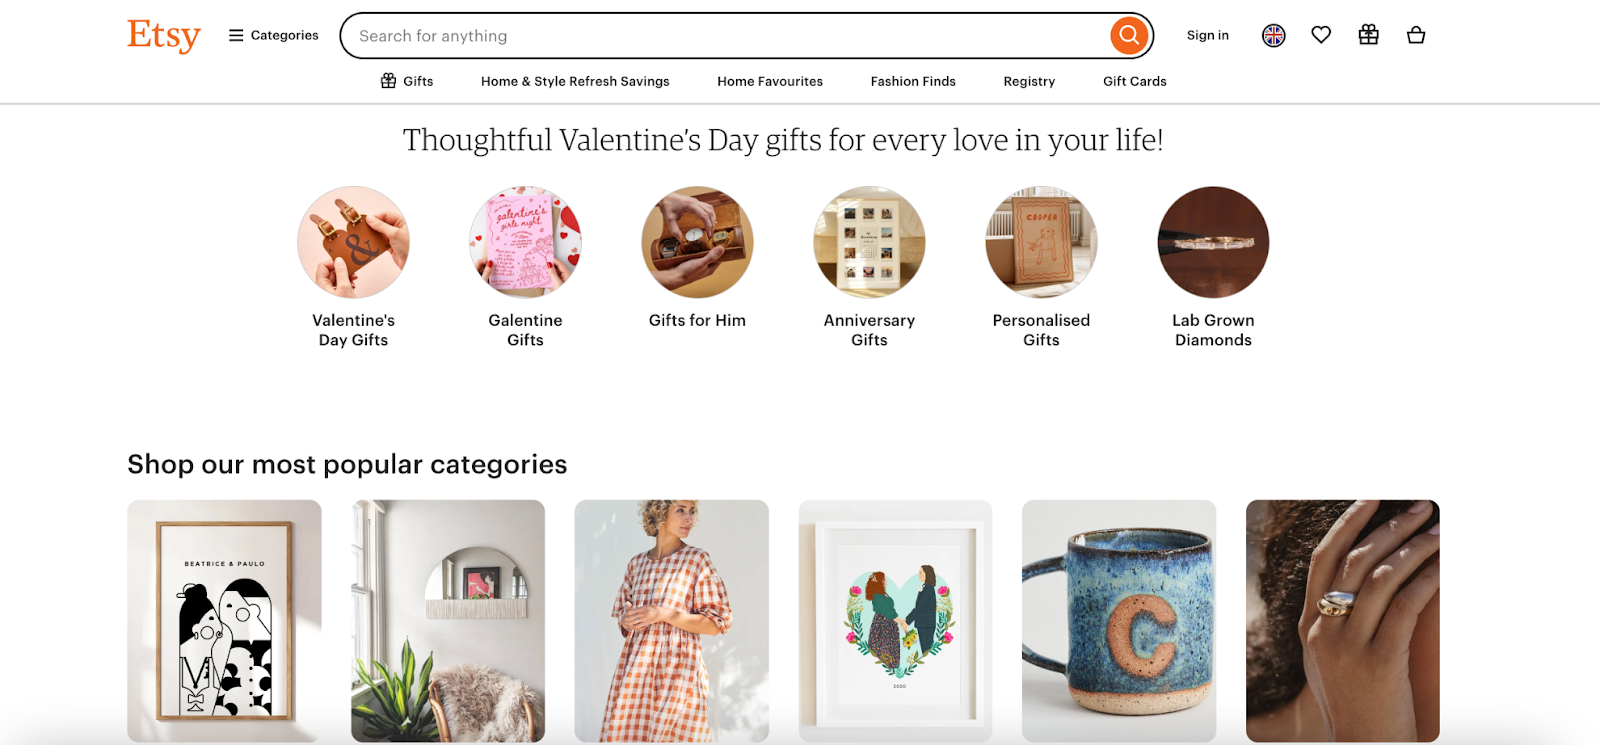The height and width of the screenshot is (745, 1600).
Task: Click the UK flag region icon
Action: (x=1272, y=34)
